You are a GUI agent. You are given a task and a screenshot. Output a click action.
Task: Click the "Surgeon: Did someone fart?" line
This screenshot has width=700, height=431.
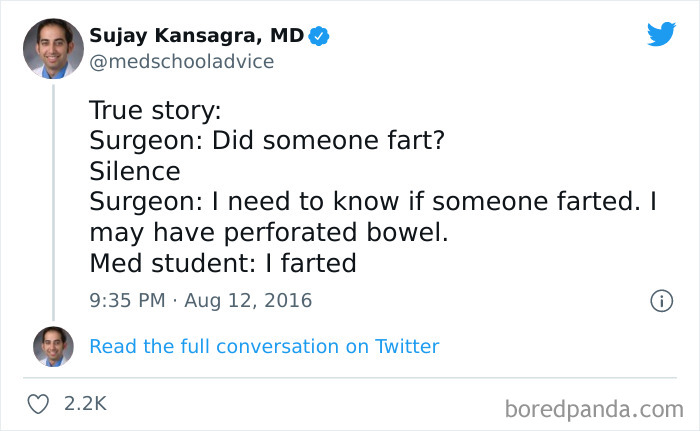[266, 141]
